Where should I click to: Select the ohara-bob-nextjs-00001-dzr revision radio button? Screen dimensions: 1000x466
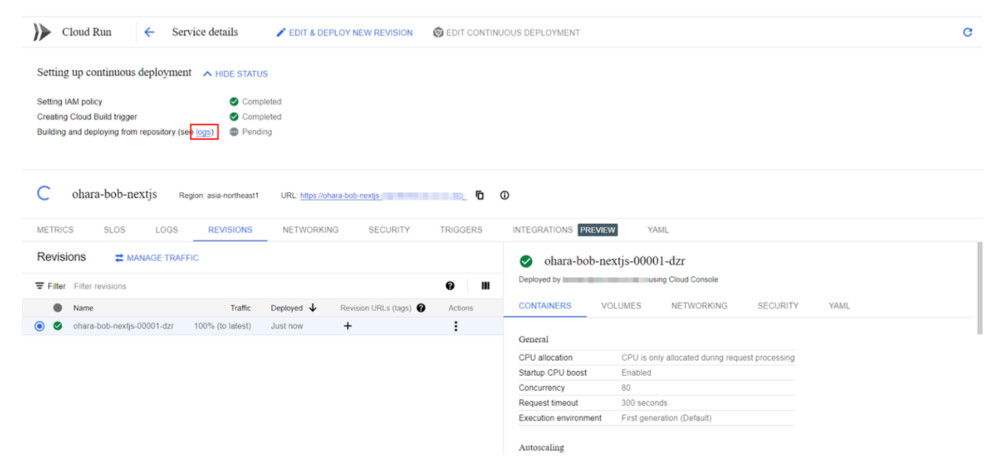[40, 326]
